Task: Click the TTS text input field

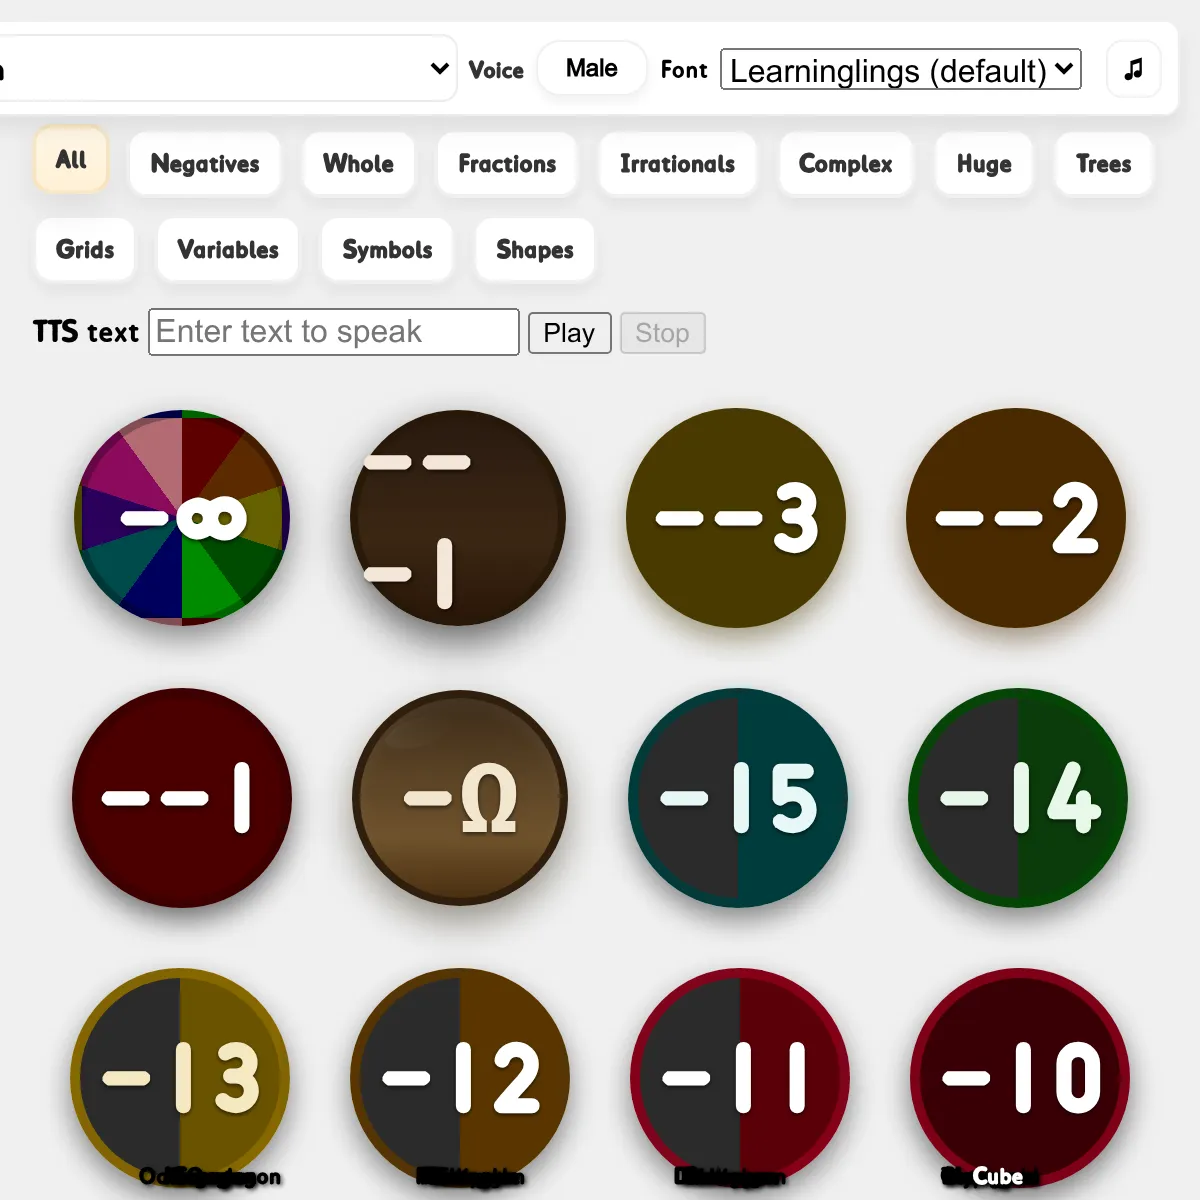Action: tap(333, 332)
